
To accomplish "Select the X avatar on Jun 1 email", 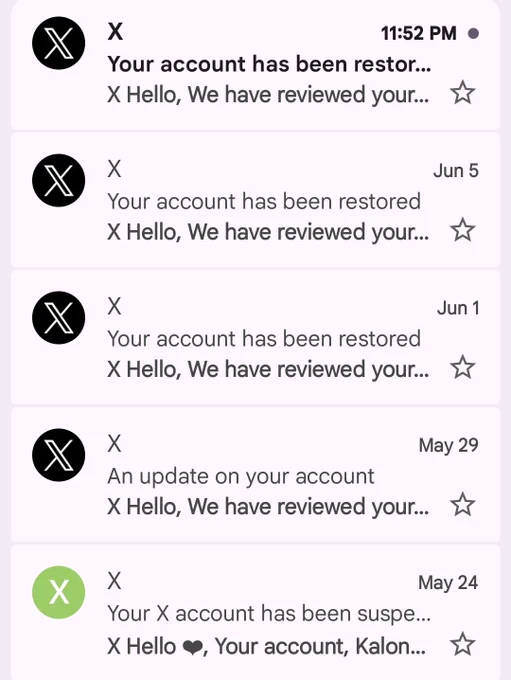I will pos(59,318).
